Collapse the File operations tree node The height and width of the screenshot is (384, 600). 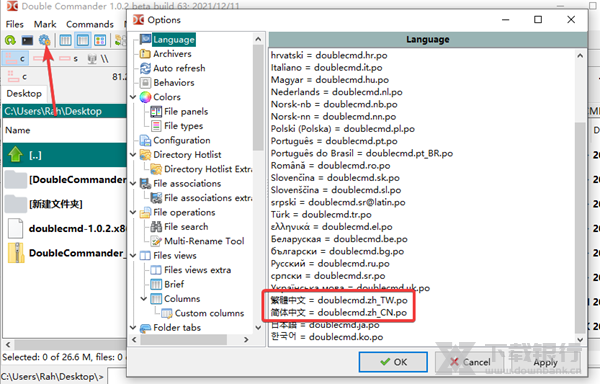click(133, 213)
